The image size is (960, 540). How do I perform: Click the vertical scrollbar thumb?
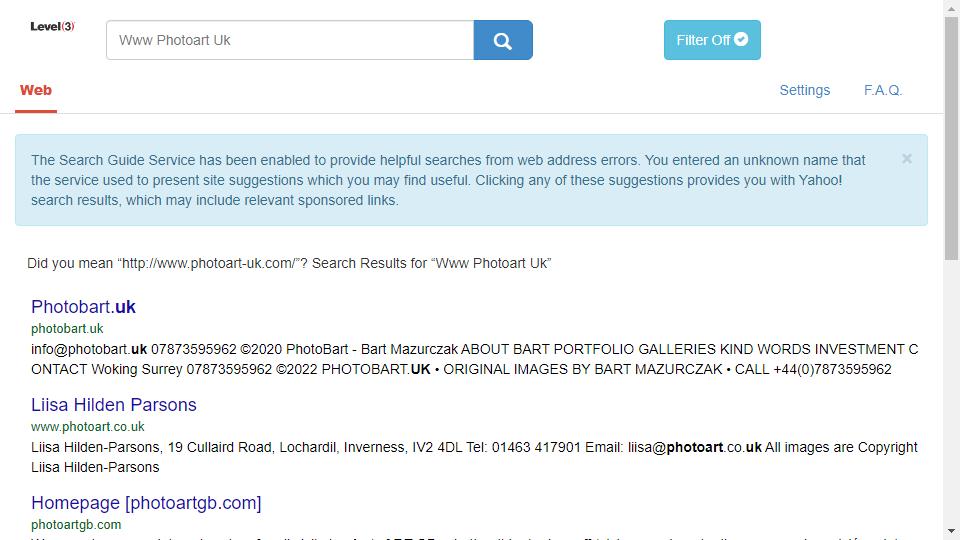(951, 138)
